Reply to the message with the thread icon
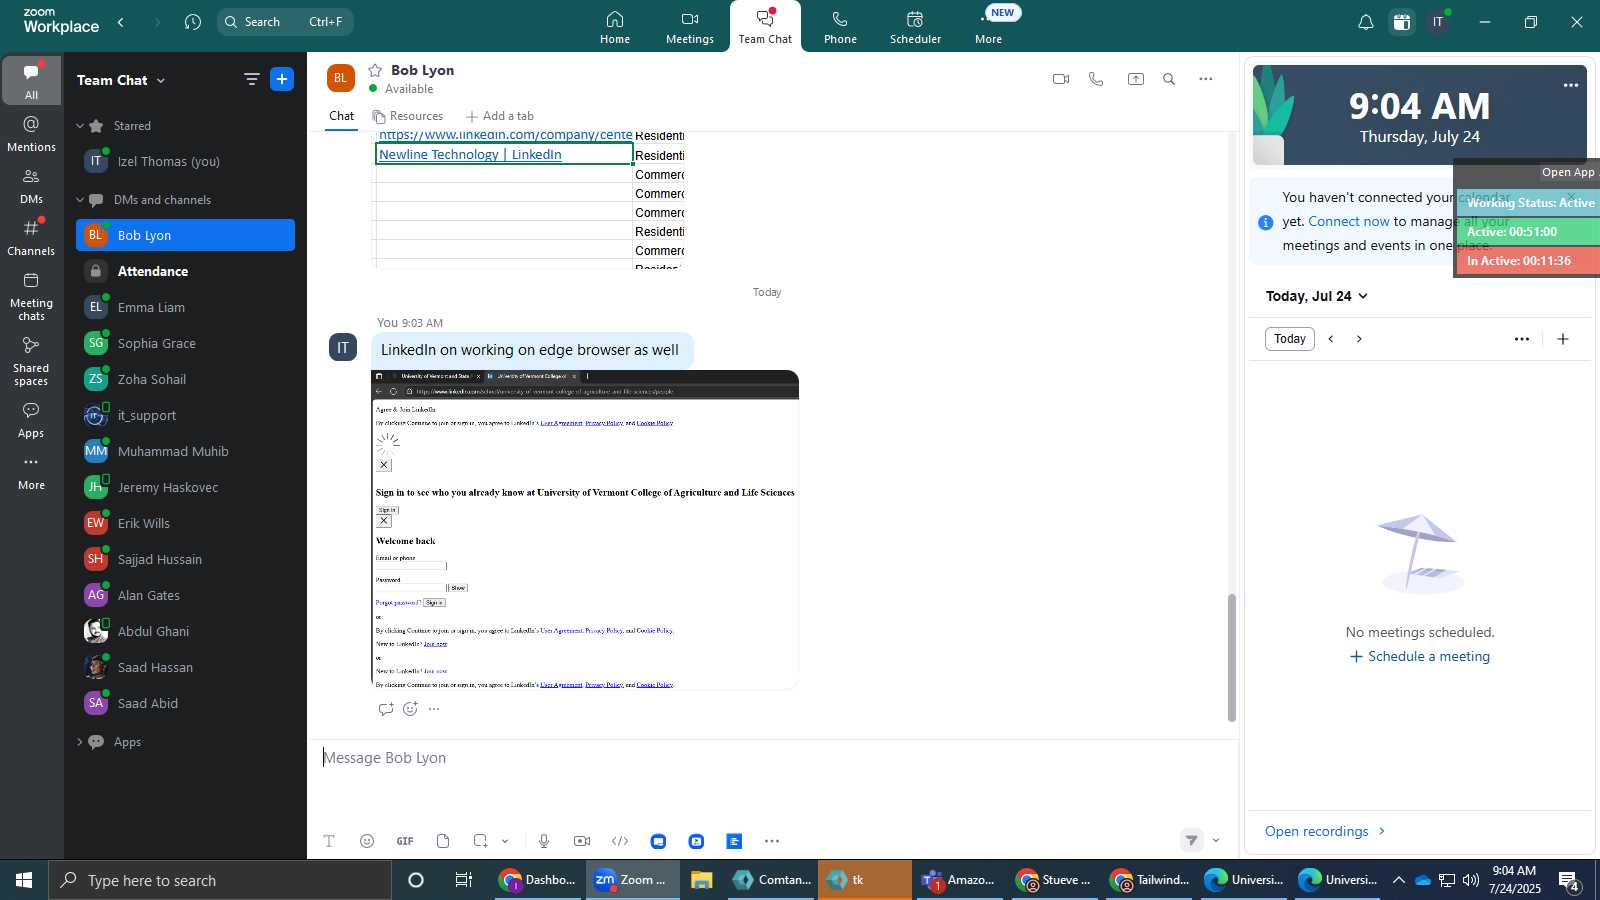This screenshot has width=1600, height=900. point(386,709)
